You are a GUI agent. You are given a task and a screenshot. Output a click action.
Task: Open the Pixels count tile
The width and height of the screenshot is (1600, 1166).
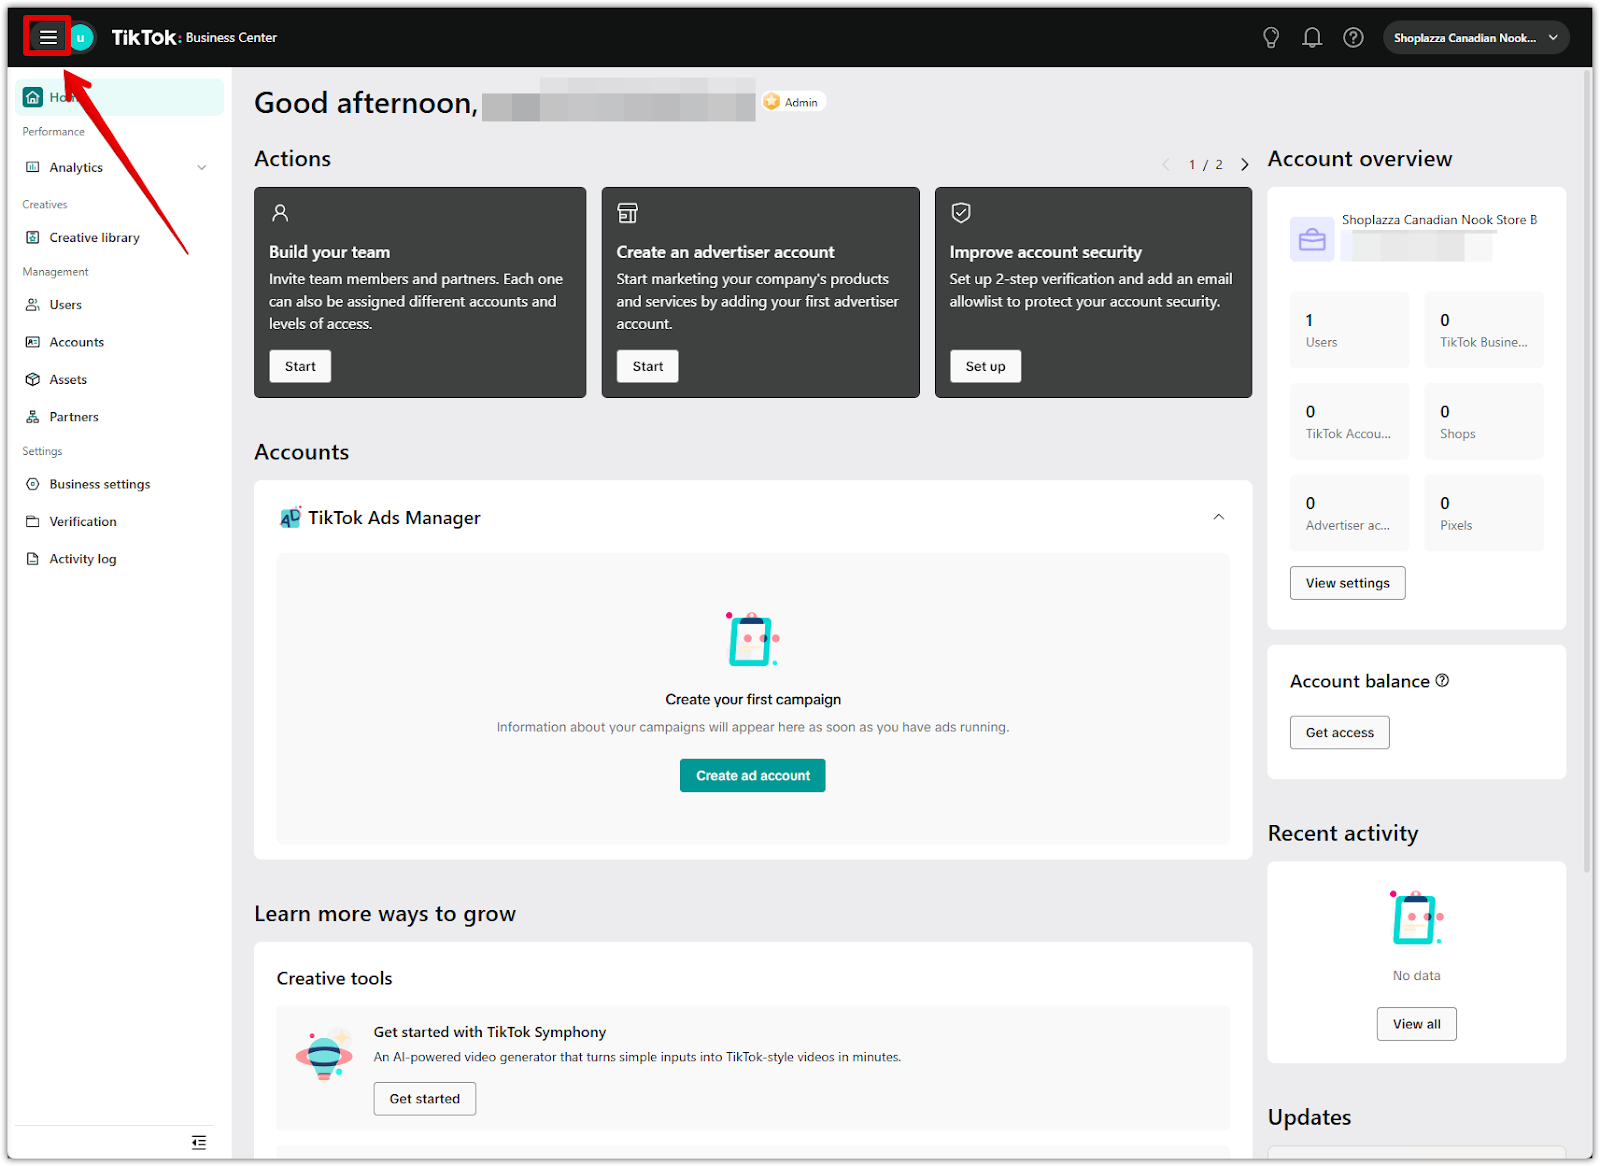click(x=1484, y=513)
